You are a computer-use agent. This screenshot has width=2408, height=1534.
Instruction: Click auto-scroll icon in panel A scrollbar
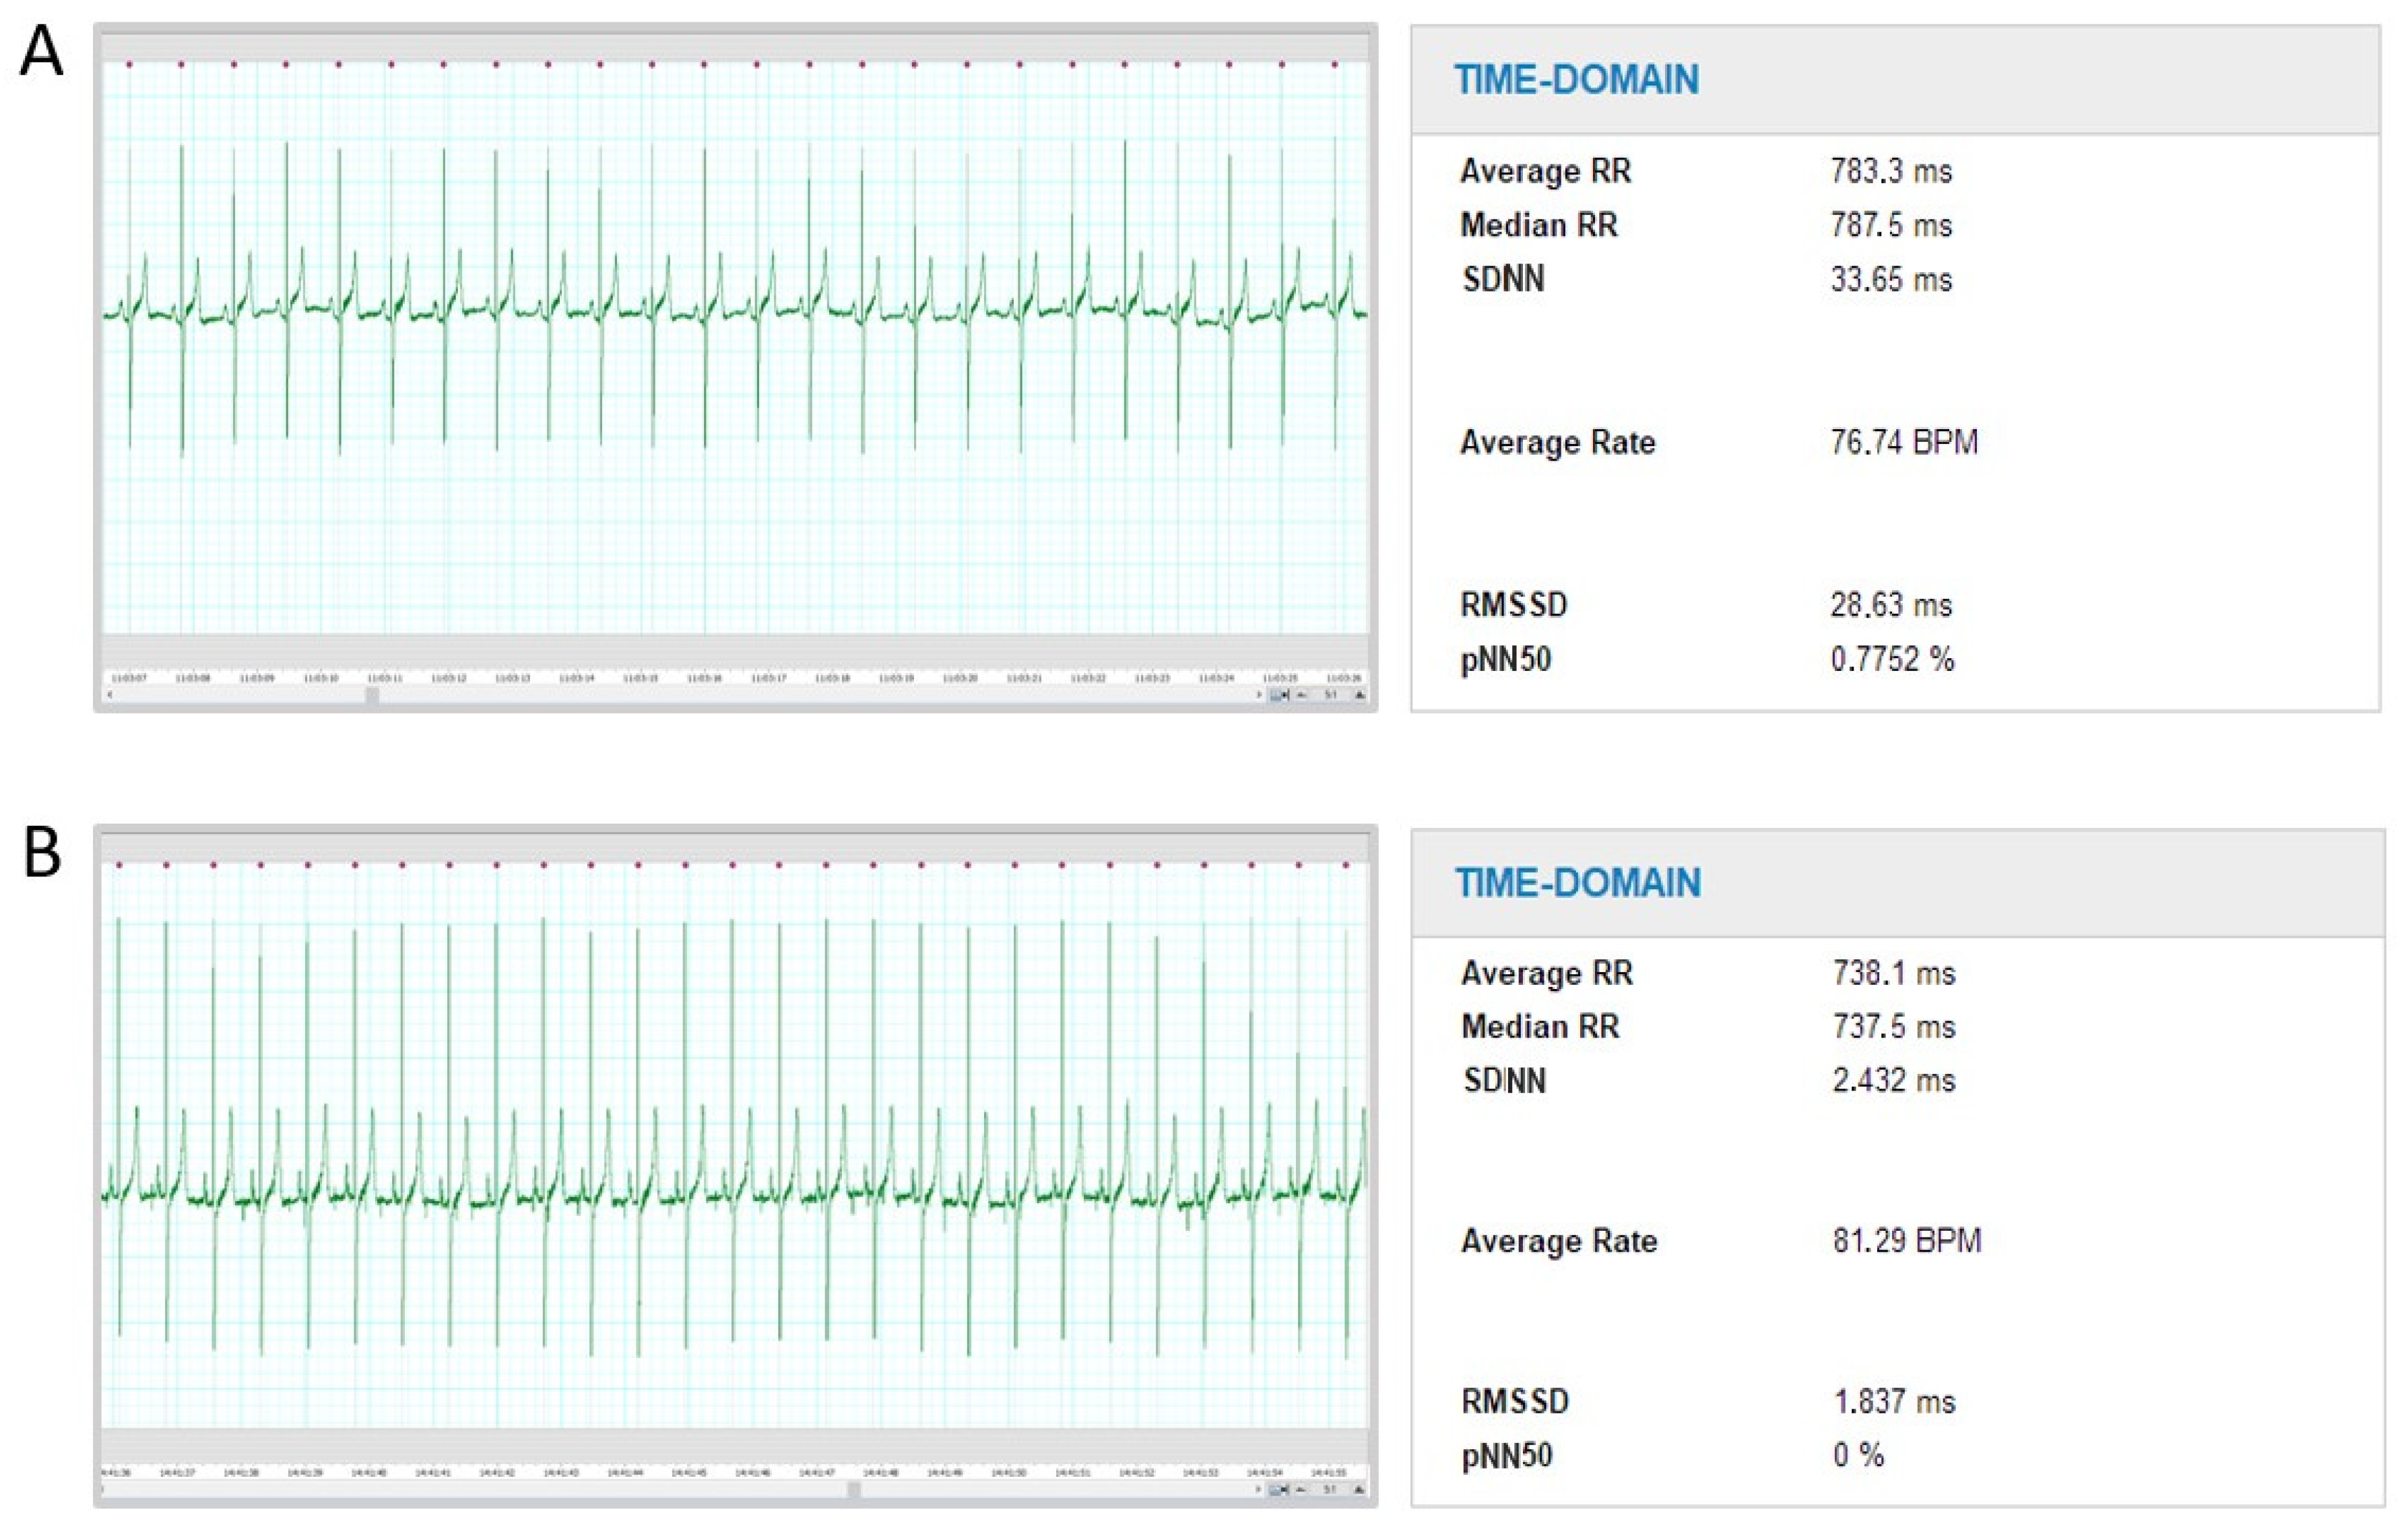1279,695
